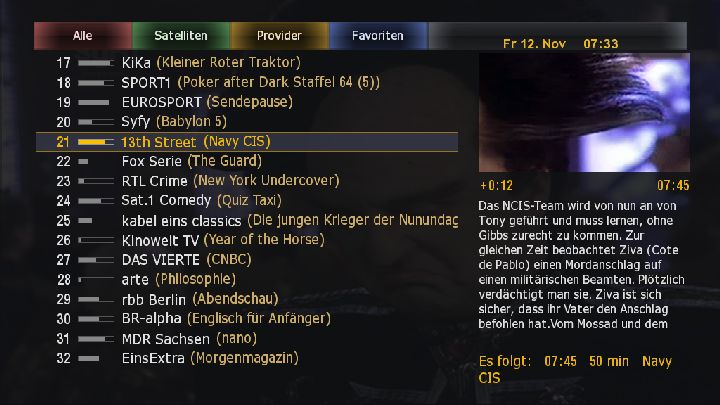The image size is (720, 405).
Task: Switch to the Alle tab
Action: point(83,35)
